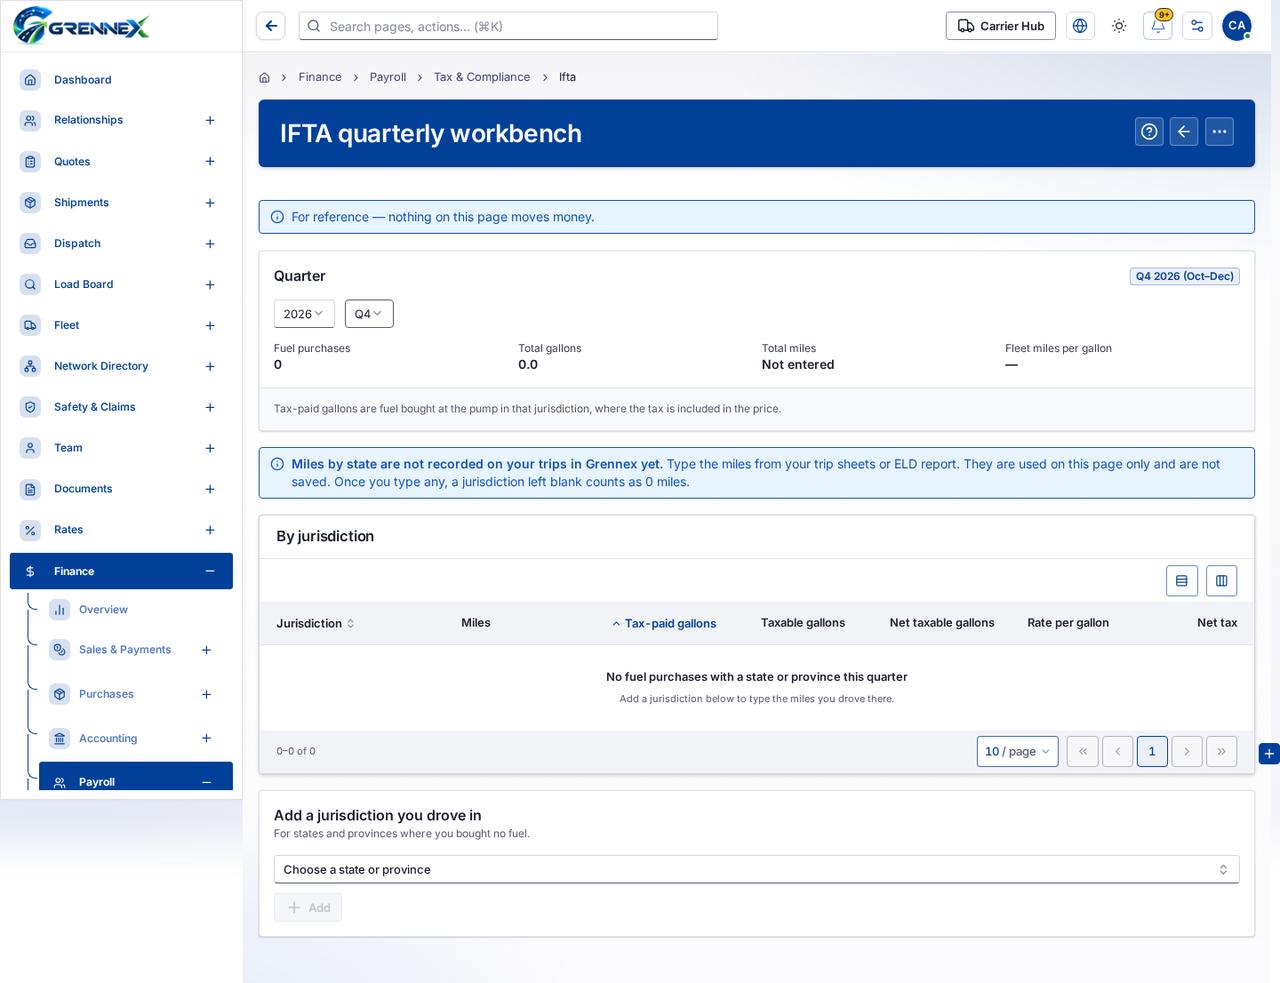Open the 2026 year dropdown

[304, 314]
